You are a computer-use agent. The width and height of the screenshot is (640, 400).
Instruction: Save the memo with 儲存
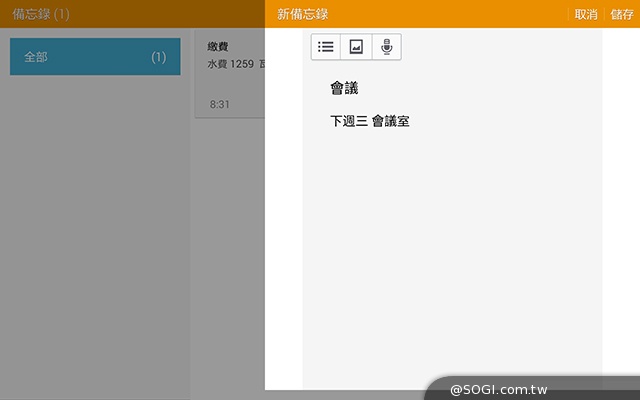coord(621,14)
